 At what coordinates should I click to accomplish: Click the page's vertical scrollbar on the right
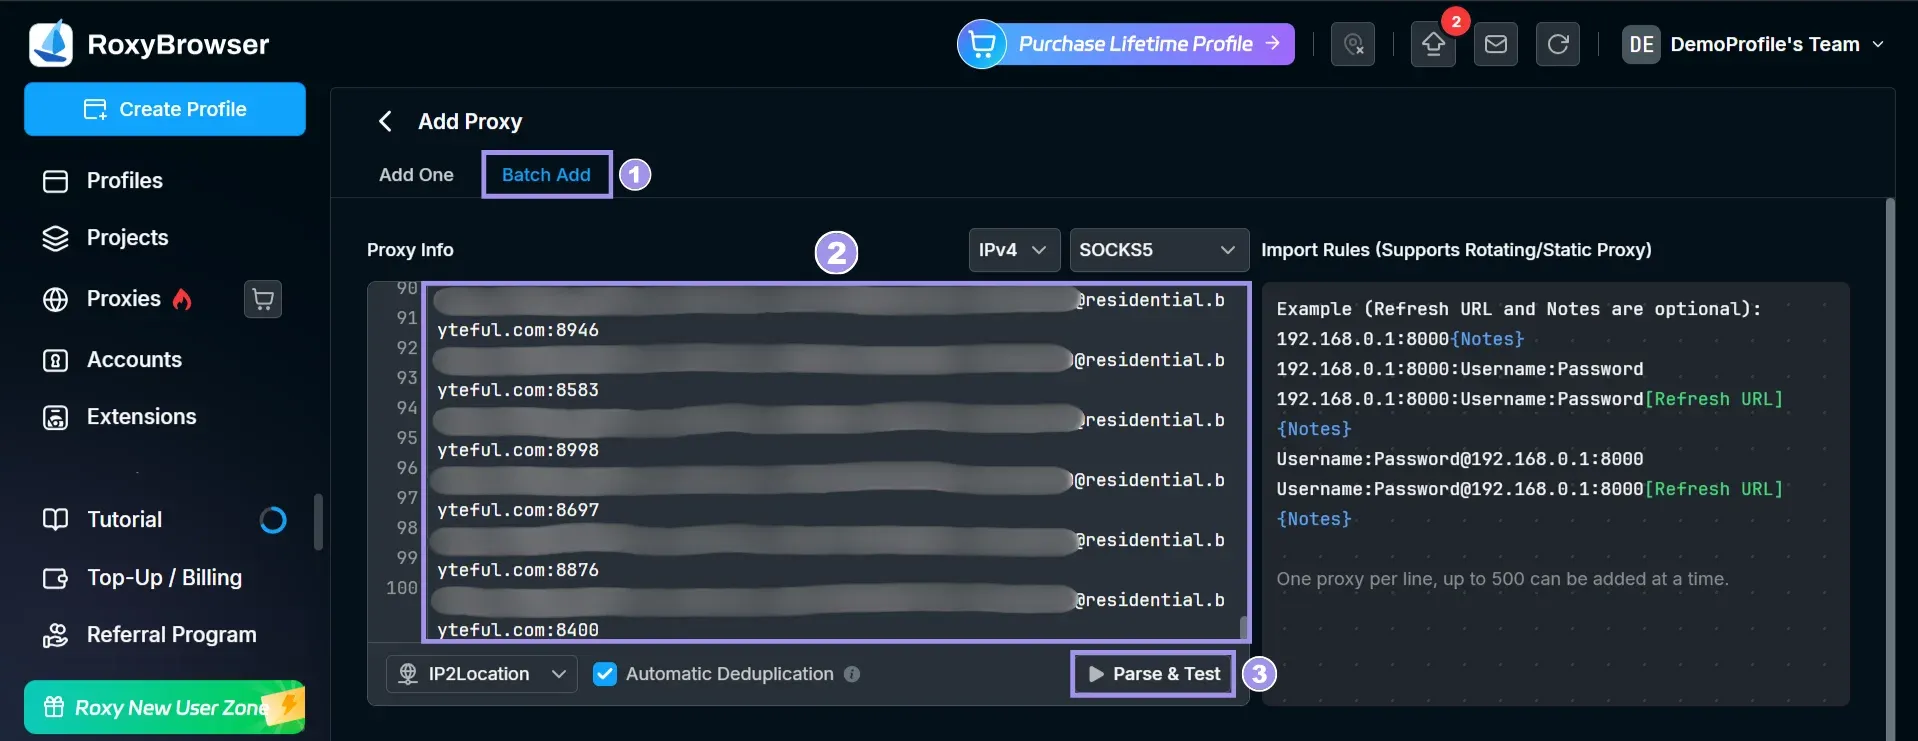(x=1889, y=470)
